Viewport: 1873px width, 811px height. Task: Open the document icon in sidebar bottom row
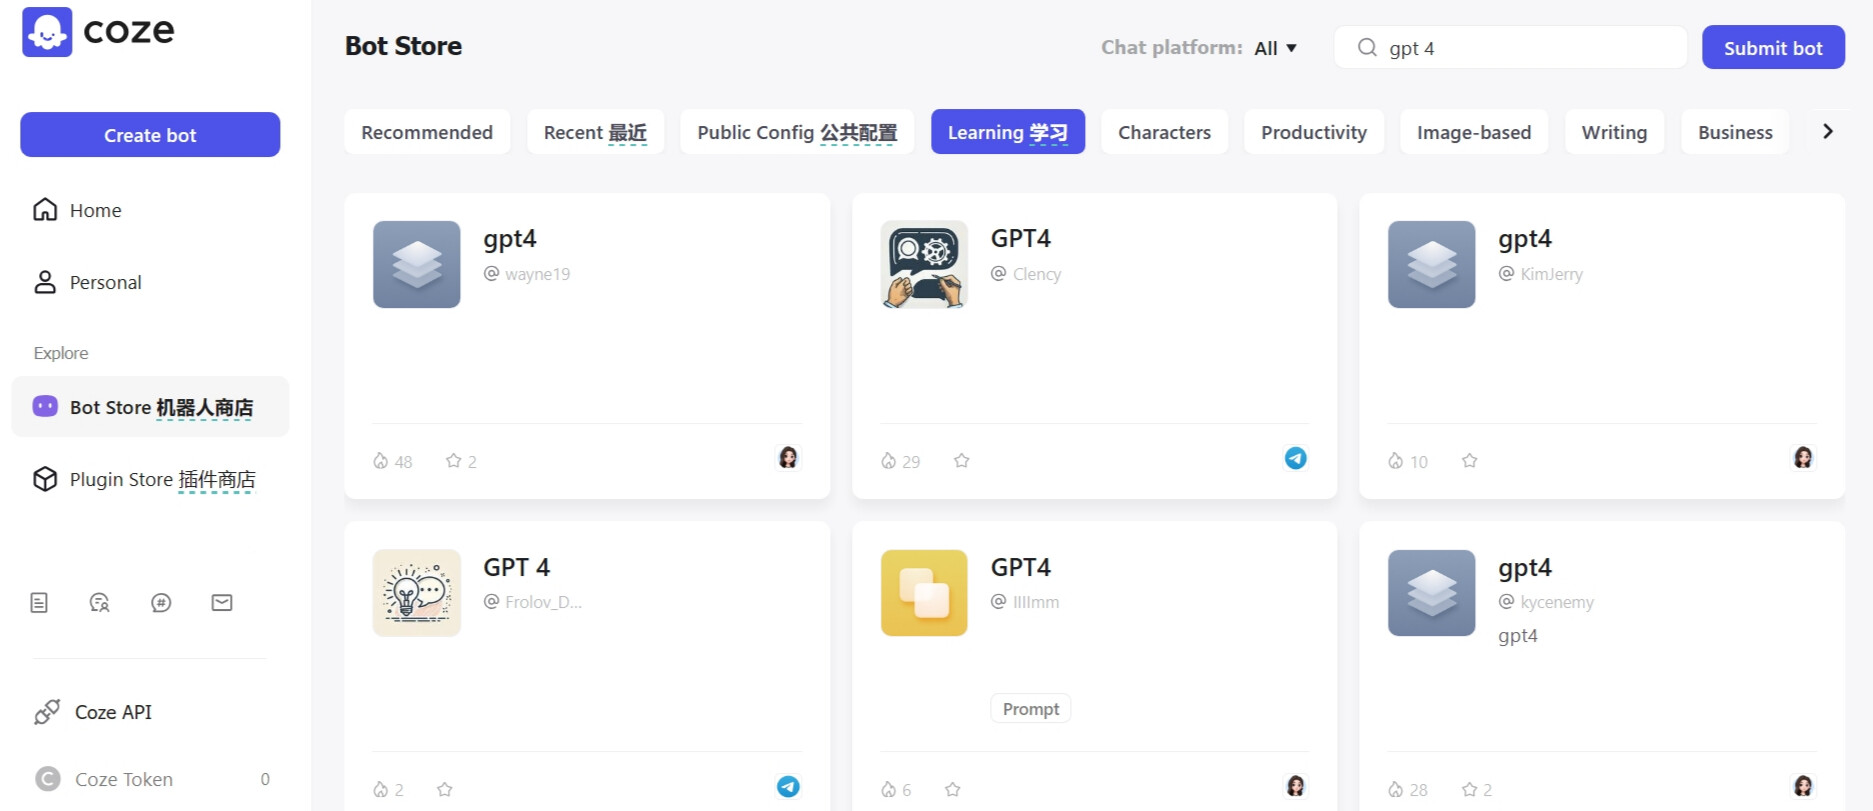tap(39, 602)
